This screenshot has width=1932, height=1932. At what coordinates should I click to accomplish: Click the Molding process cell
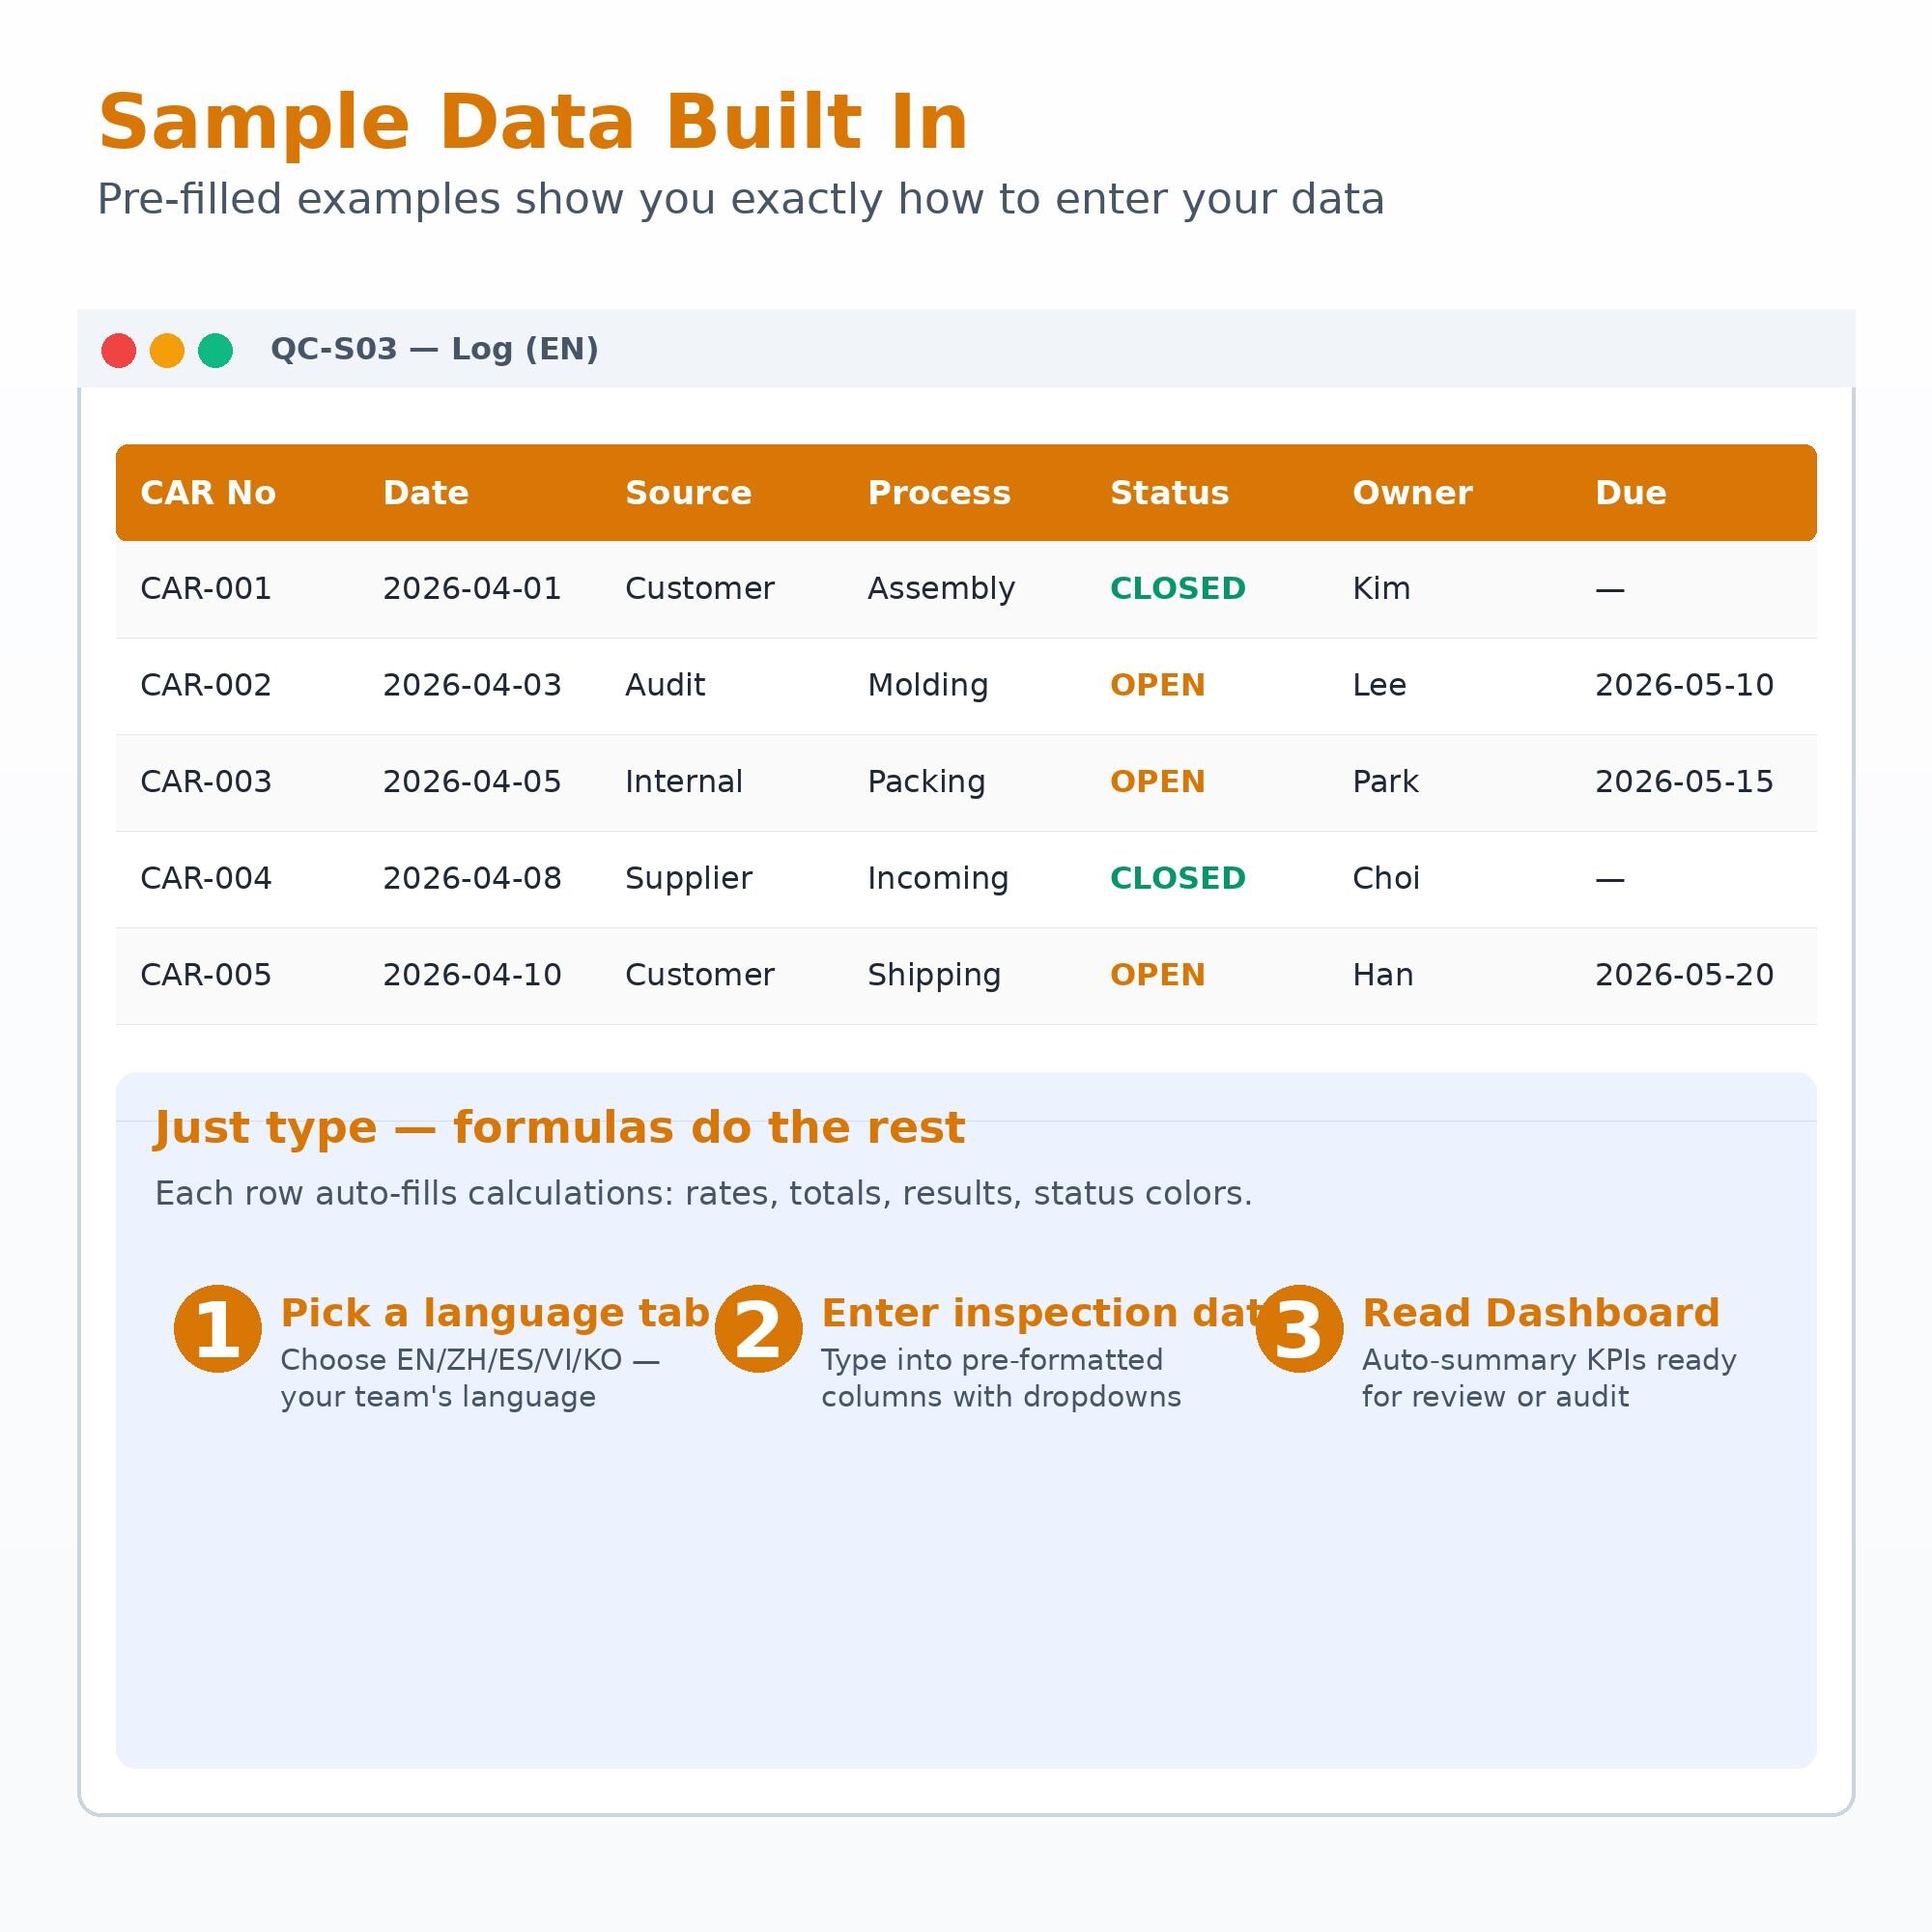tap(928, 685)
